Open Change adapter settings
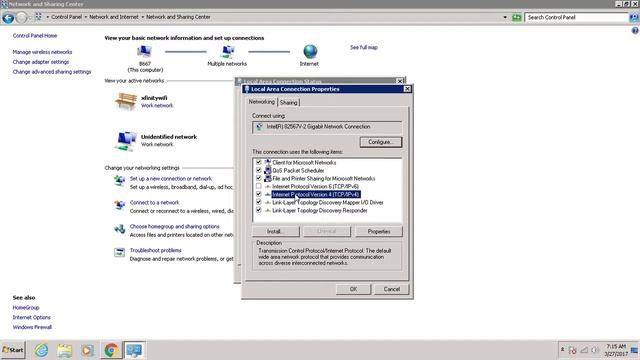640x360 pixels. [41, 62]
